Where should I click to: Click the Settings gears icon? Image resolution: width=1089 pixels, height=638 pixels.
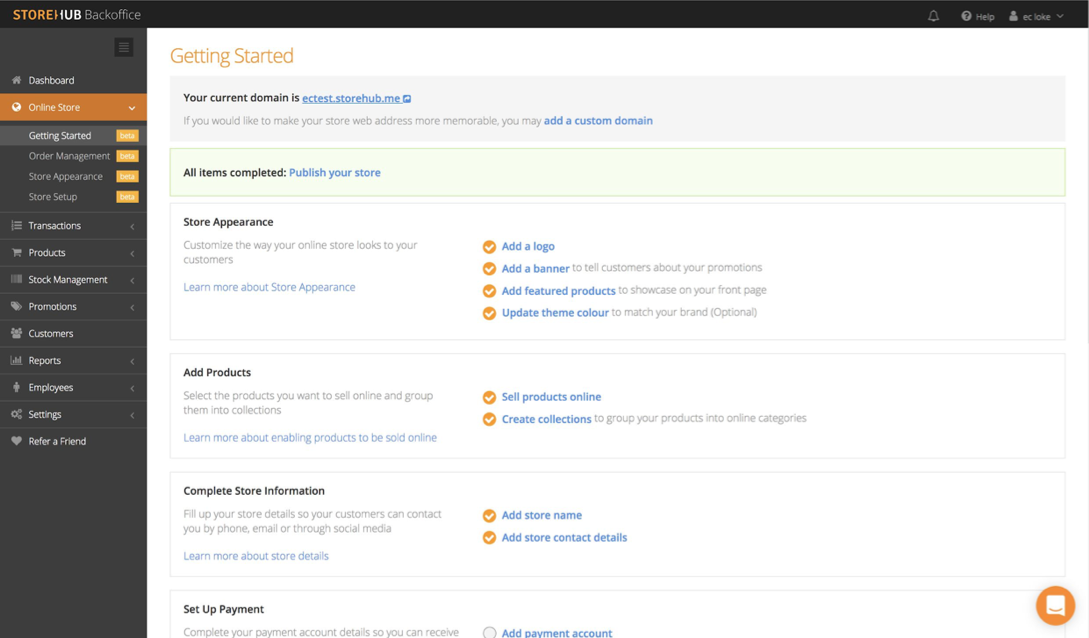pos(17,414)
